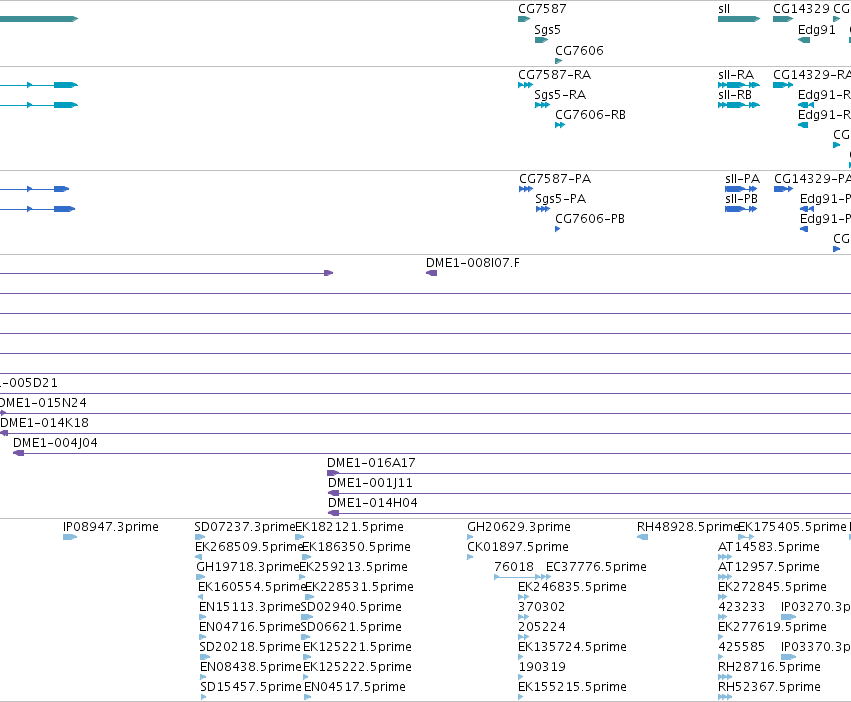Select transcript sll-RA
Image resolution: width=851 pixels, height=702 pixels.
coord(736,74)
